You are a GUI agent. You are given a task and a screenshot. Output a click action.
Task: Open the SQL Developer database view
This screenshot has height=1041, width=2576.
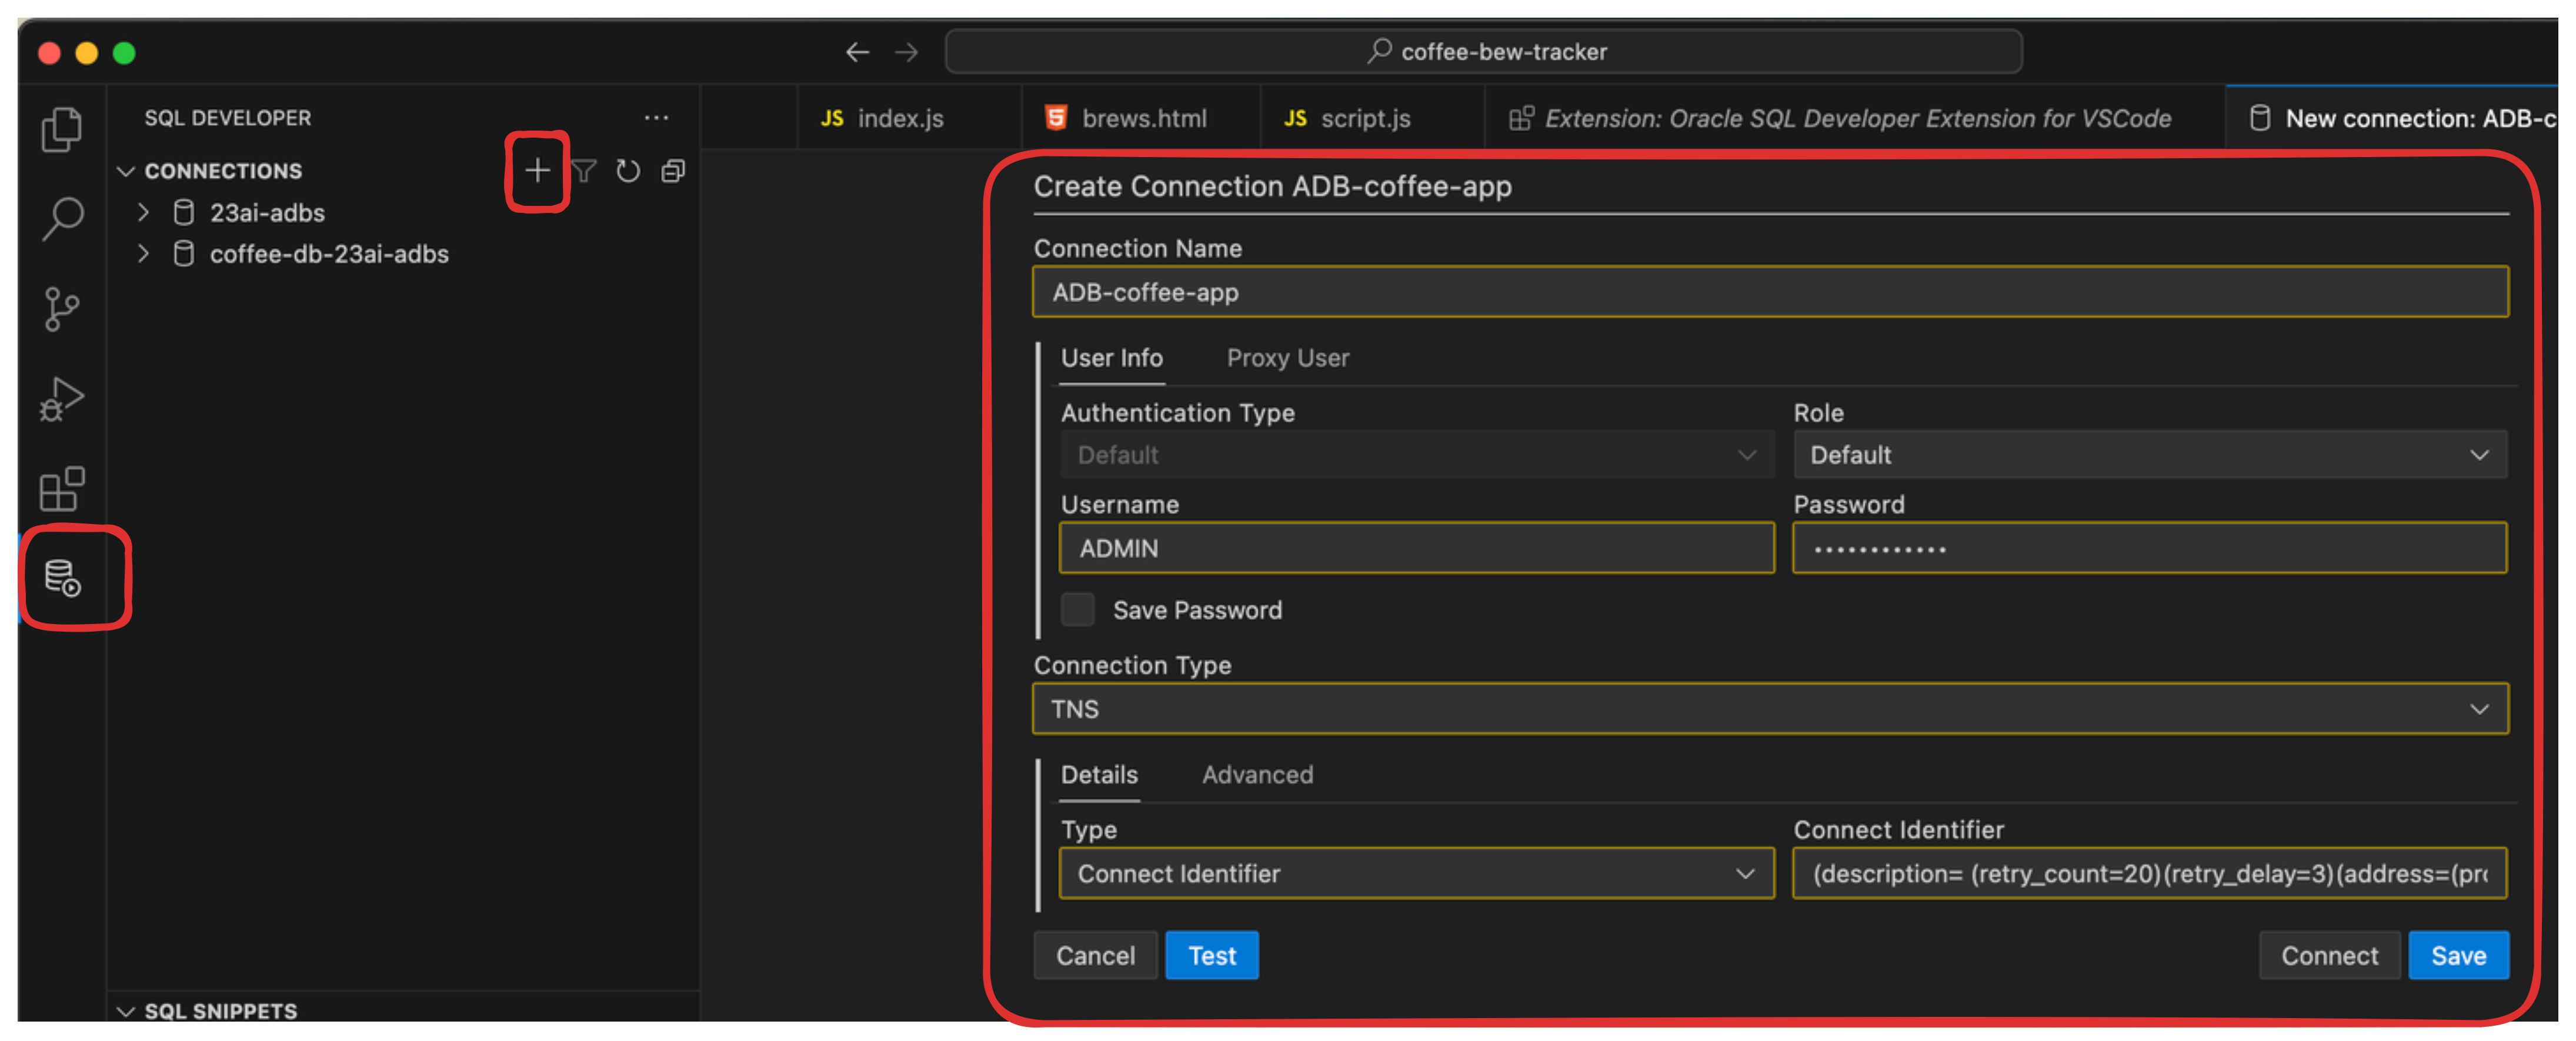pos(62,578)
